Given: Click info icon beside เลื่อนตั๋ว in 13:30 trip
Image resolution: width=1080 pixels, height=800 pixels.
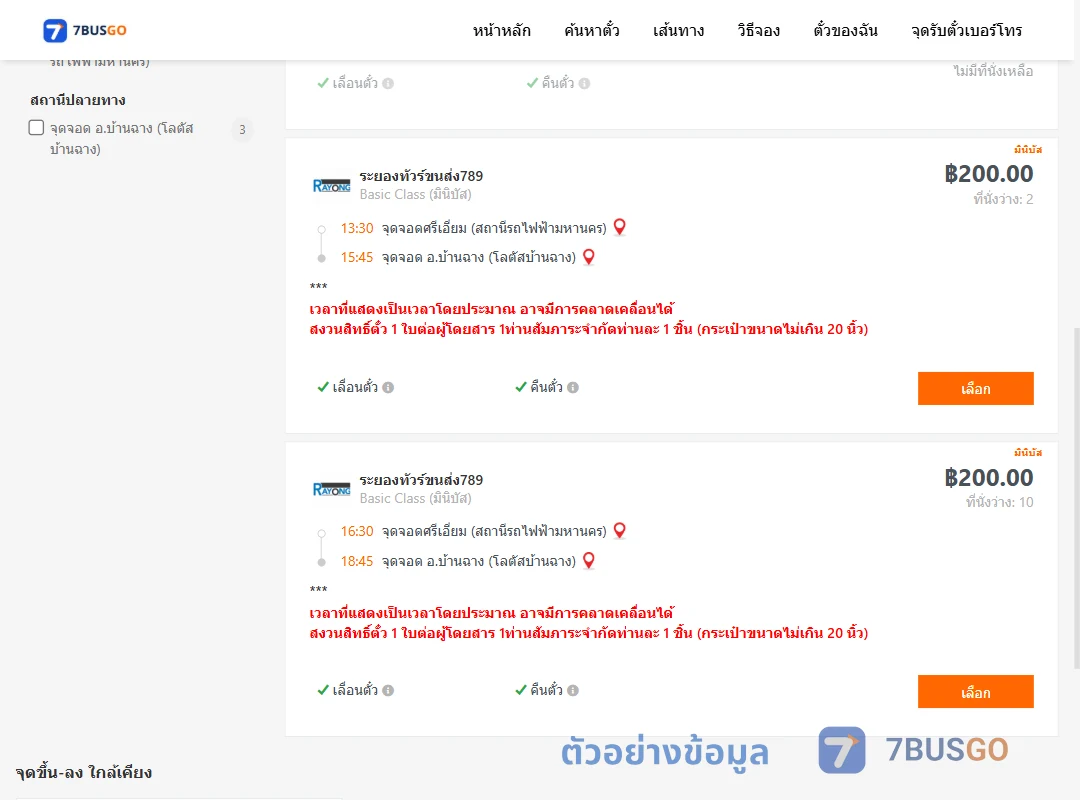Looking at the screenshot, I should (388, 387).
